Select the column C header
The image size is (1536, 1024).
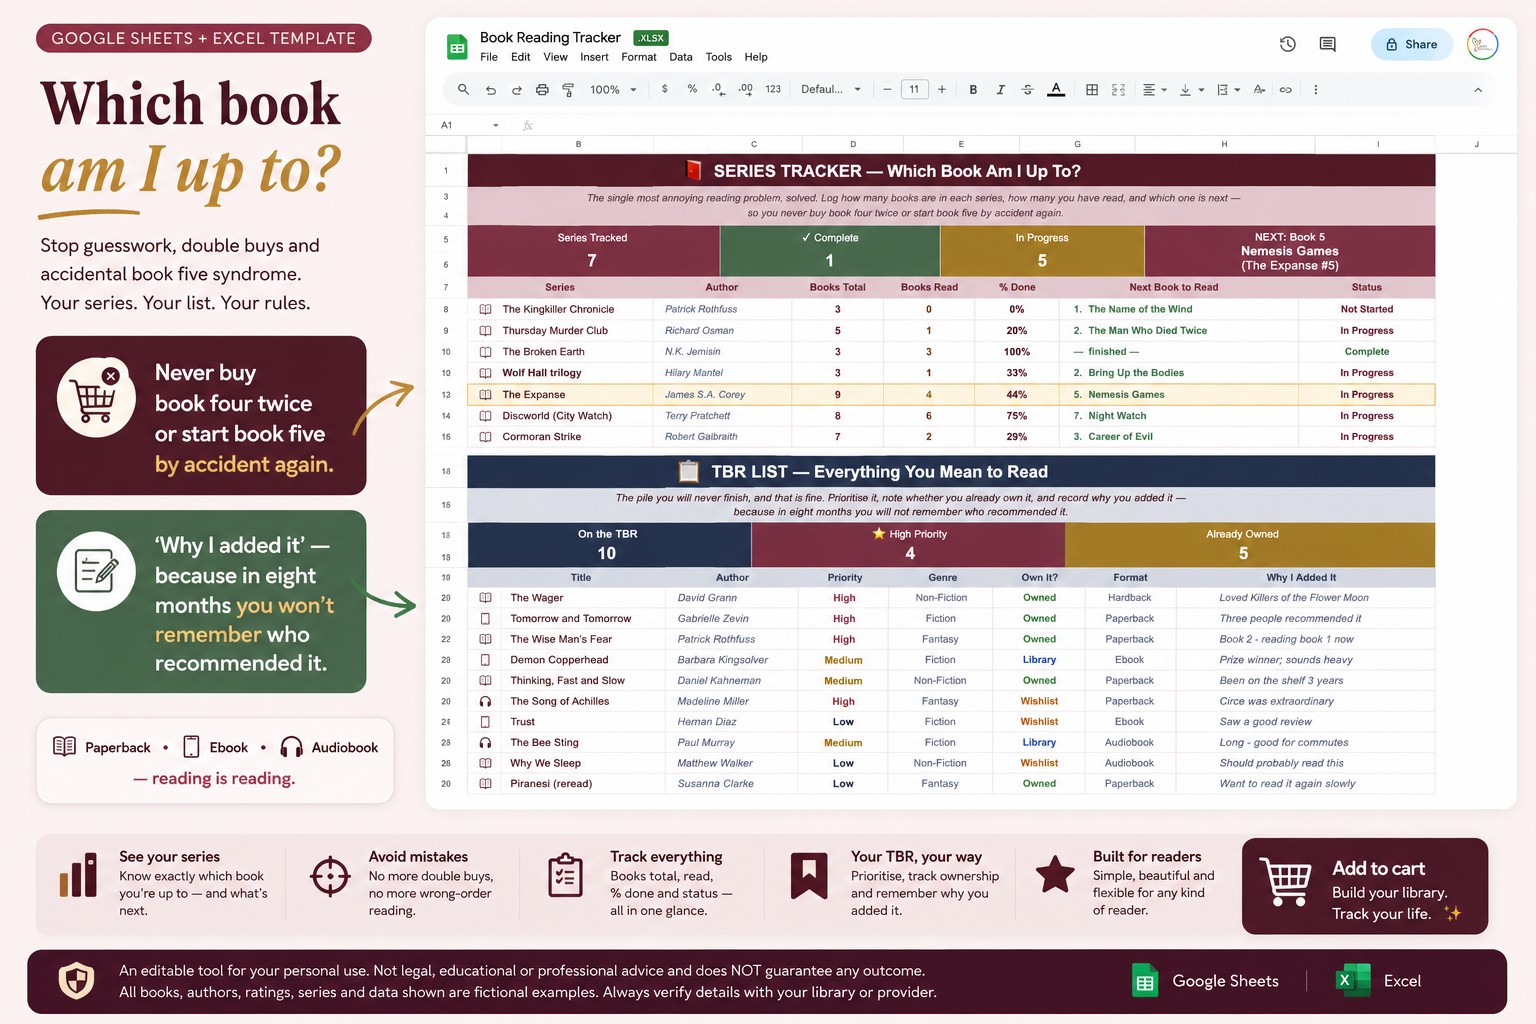(754, 144)
